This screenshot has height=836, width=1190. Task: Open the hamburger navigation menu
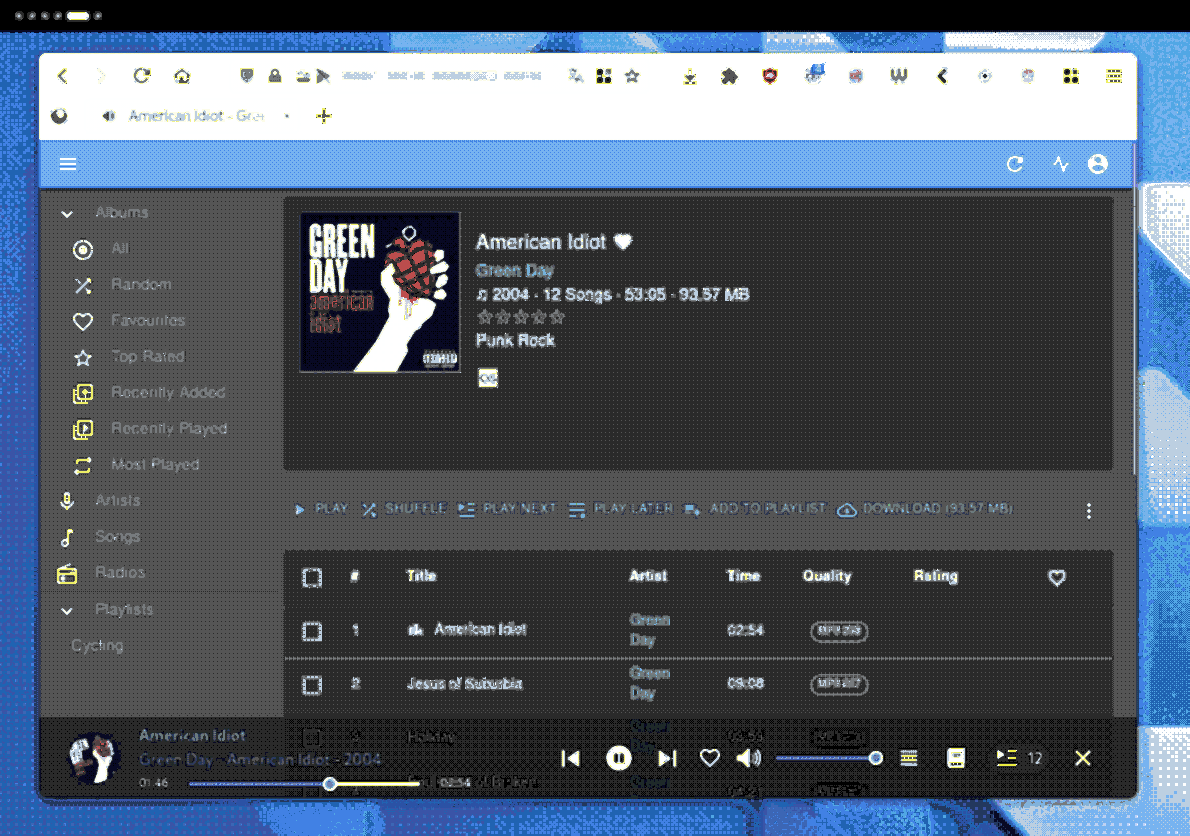[x=68, y=164]
